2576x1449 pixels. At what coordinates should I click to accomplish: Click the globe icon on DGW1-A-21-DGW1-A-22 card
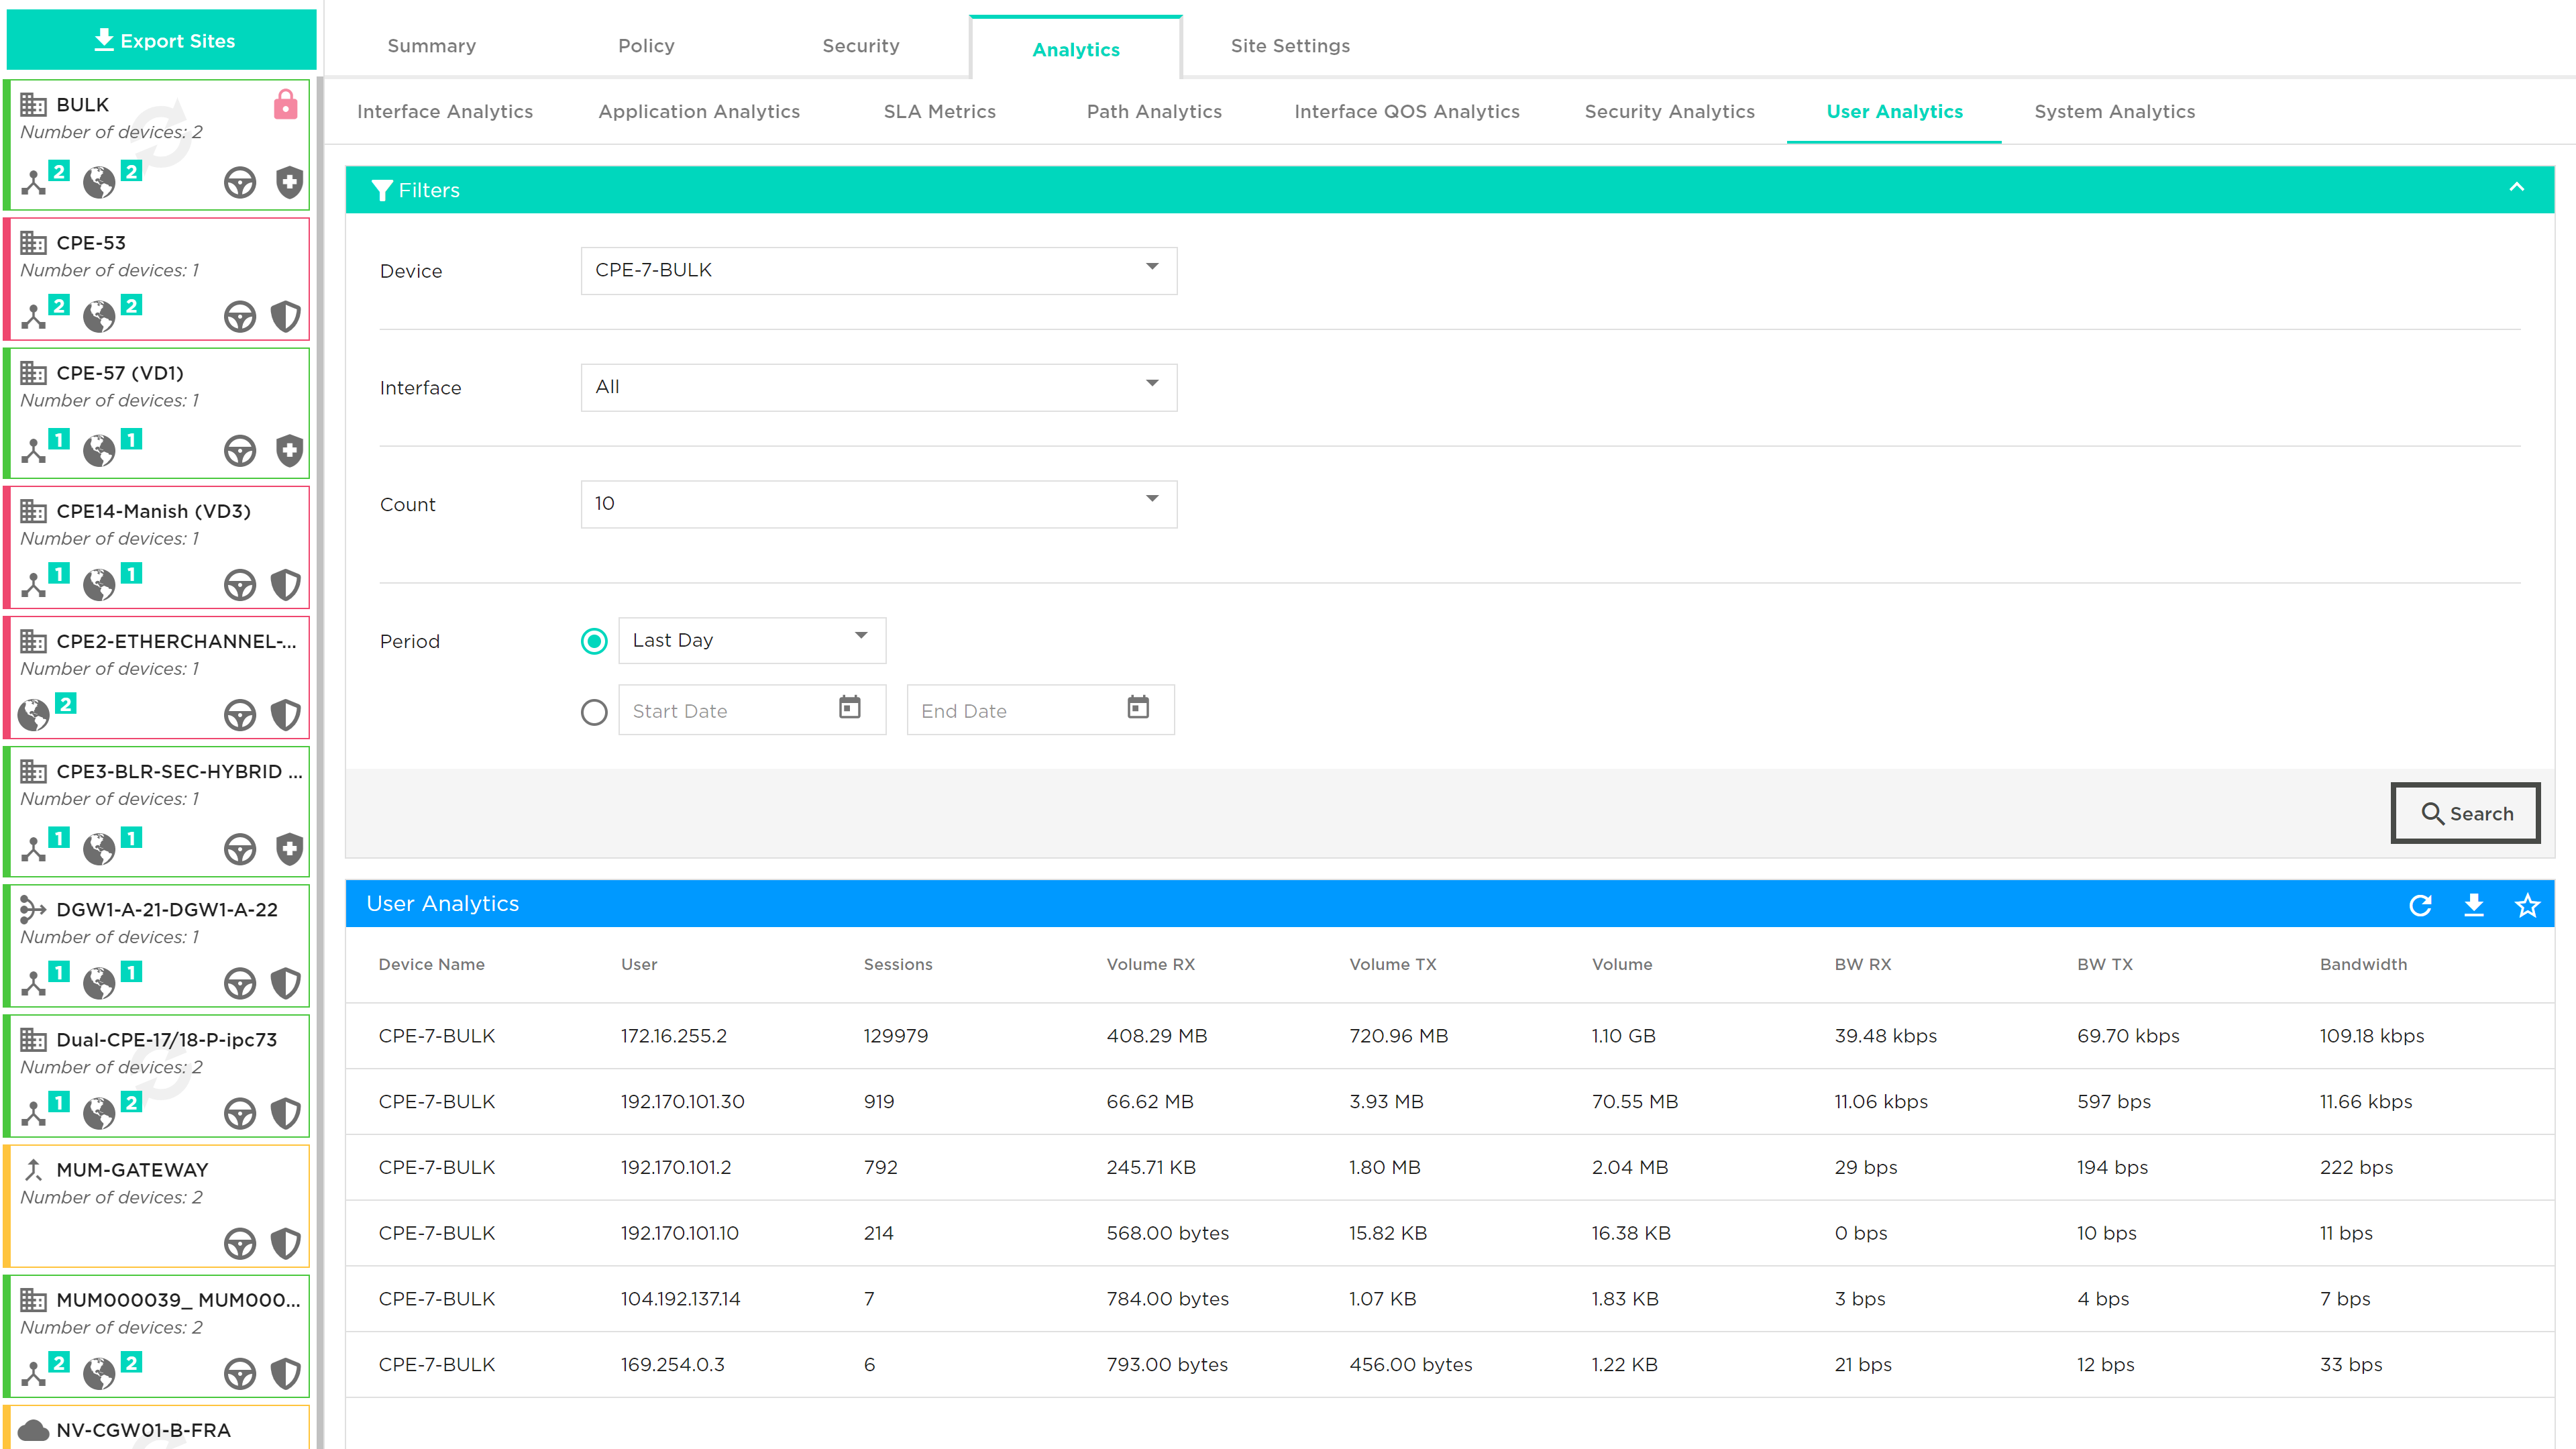pyautogui.click(x=99, y=983)
